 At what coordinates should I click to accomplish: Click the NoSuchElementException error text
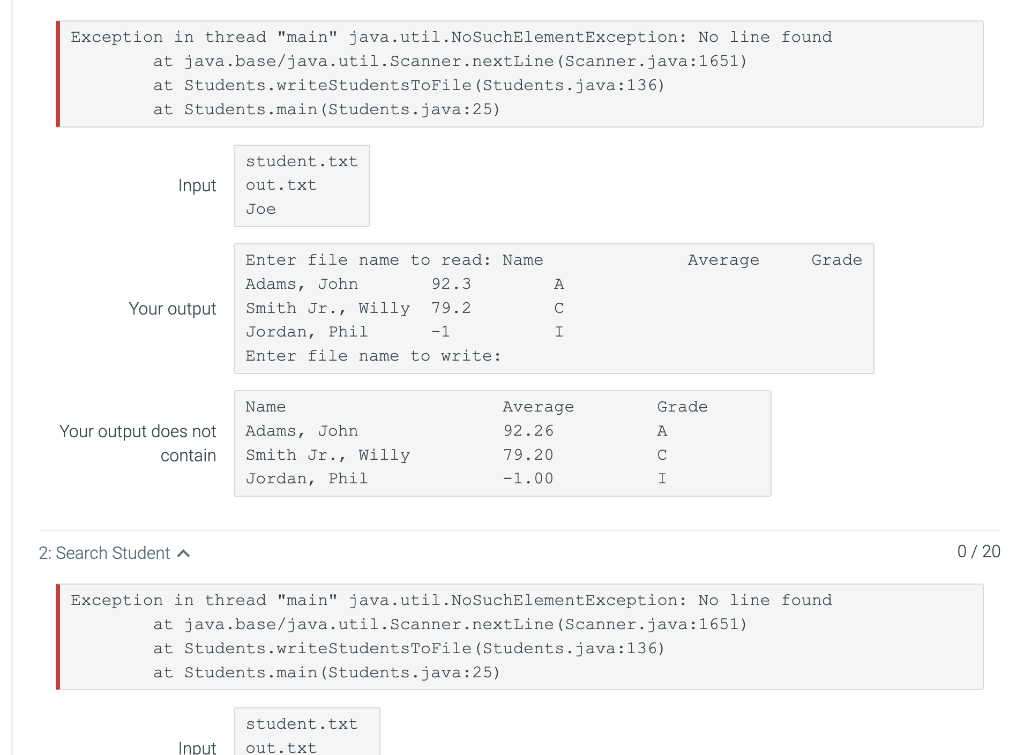point(450,37)
